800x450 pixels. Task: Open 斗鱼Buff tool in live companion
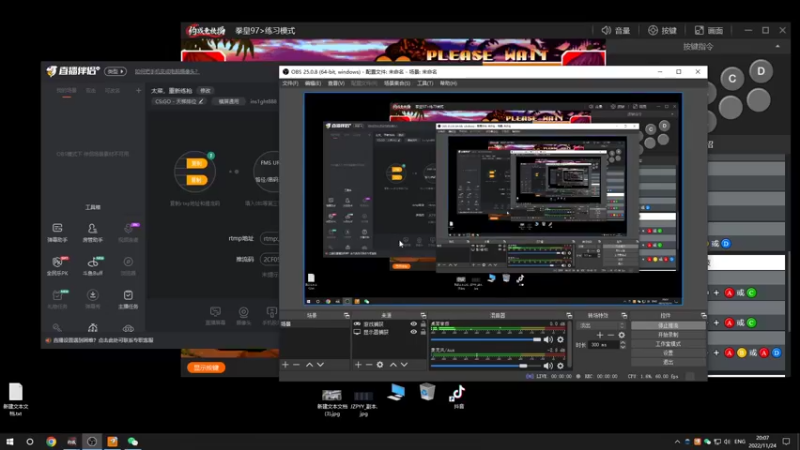click(93, 266)
